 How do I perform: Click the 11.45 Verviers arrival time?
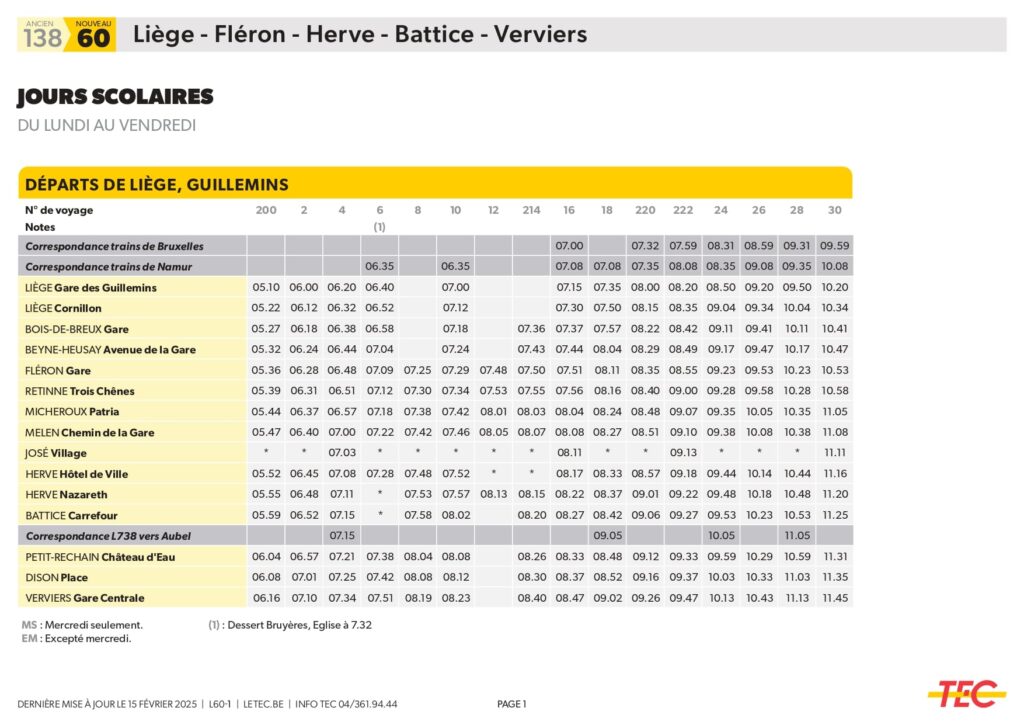[835, 598]
